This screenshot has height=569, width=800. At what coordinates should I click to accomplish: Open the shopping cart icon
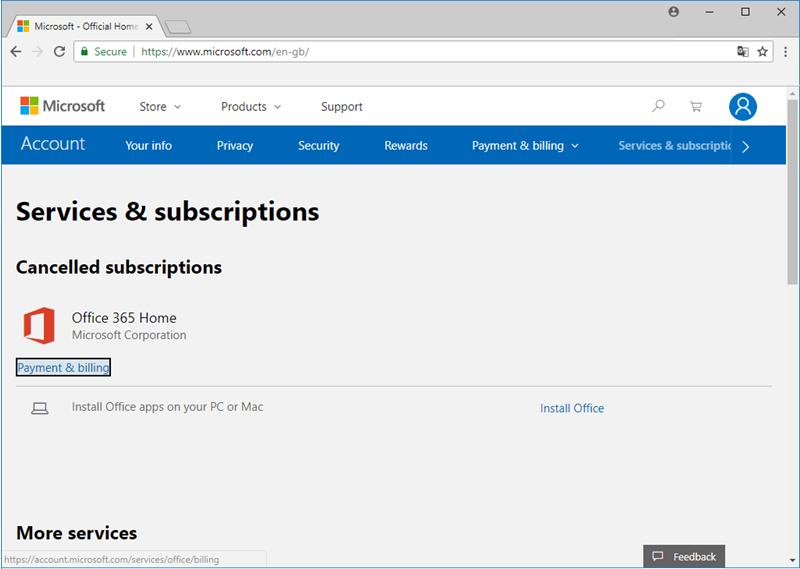(695, 106)
